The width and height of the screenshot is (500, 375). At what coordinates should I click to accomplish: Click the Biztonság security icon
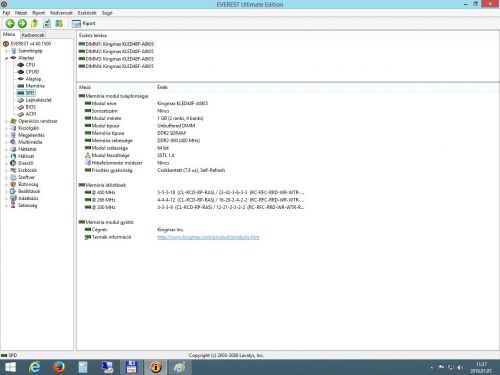(13, 184)
